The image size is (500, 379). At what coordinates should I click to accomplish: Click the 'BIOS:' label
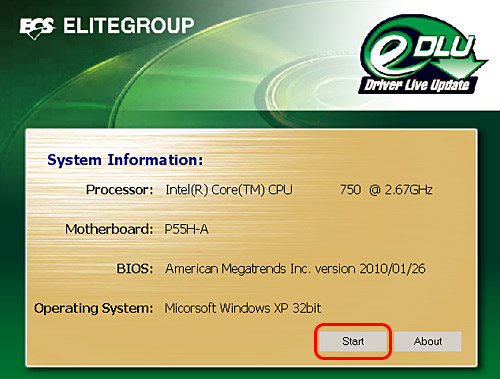135,268
